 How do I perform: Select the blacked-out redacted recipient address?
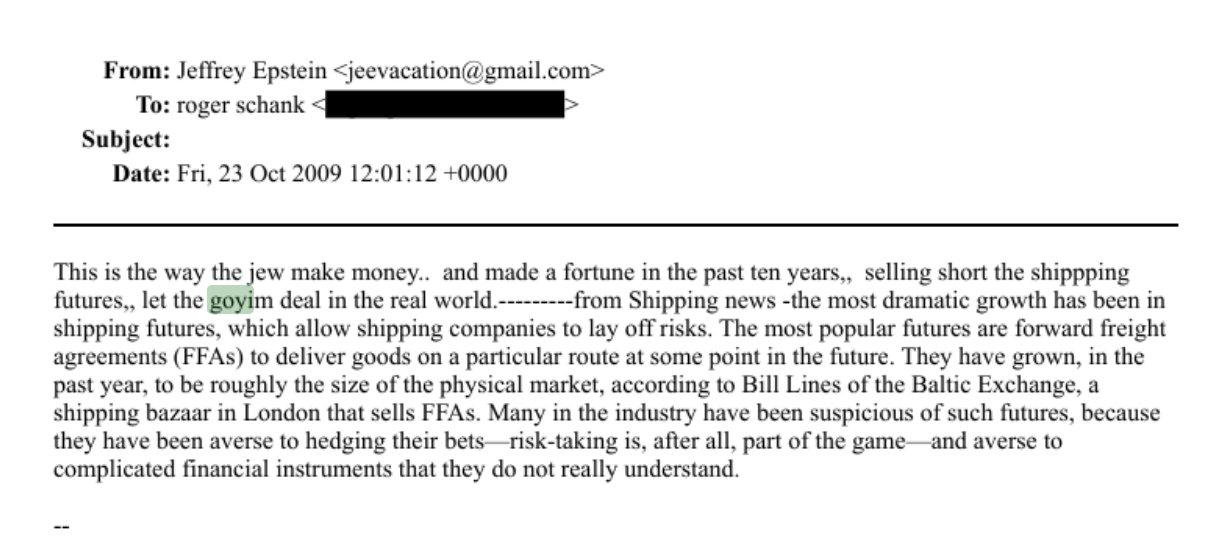(x=445, y=104)
